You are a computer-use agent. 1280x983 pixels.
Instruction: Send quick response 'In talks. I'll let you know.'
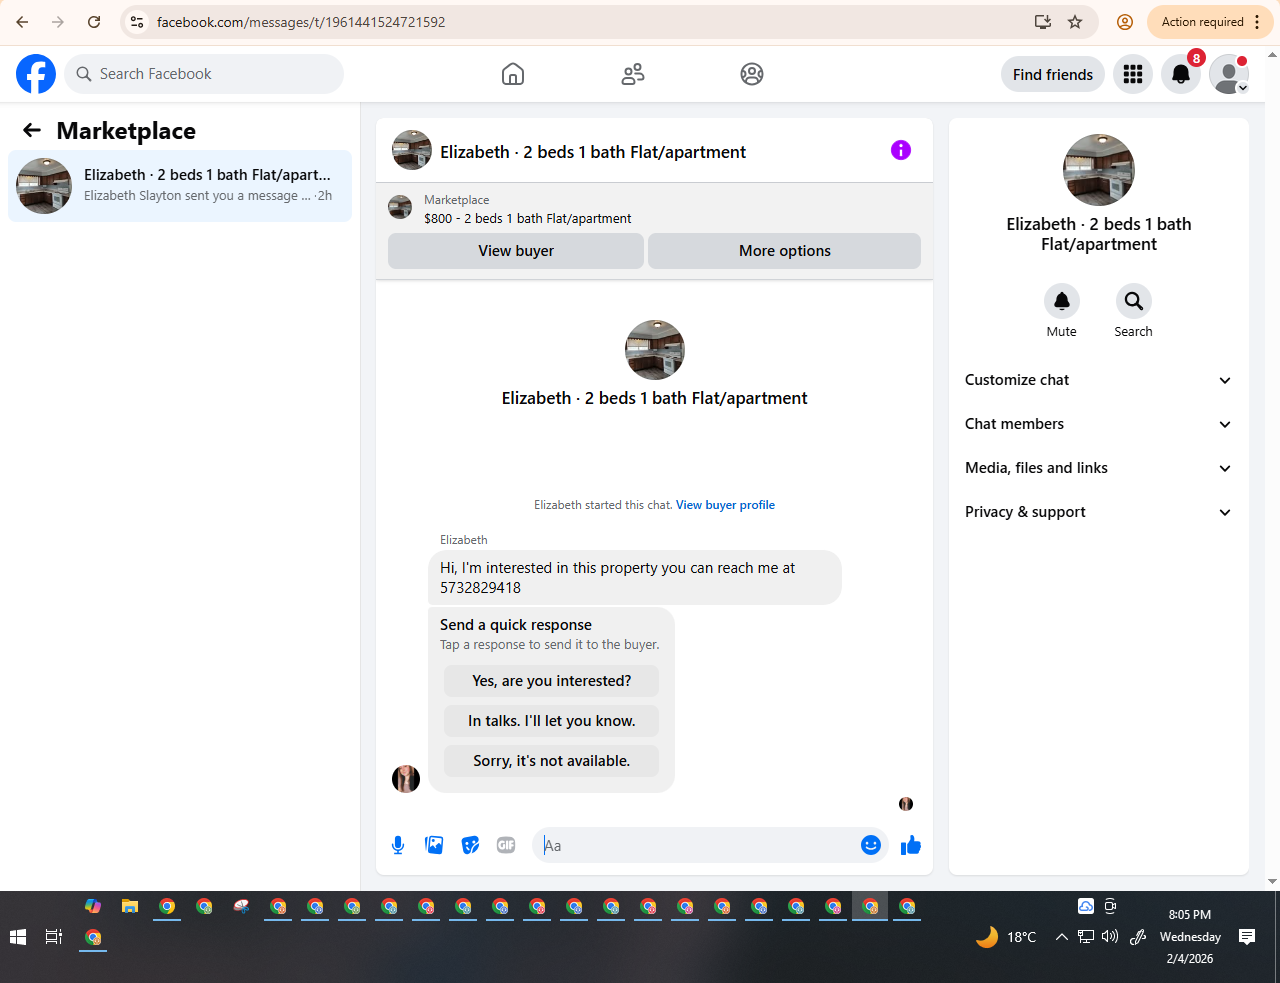[552, 721]
